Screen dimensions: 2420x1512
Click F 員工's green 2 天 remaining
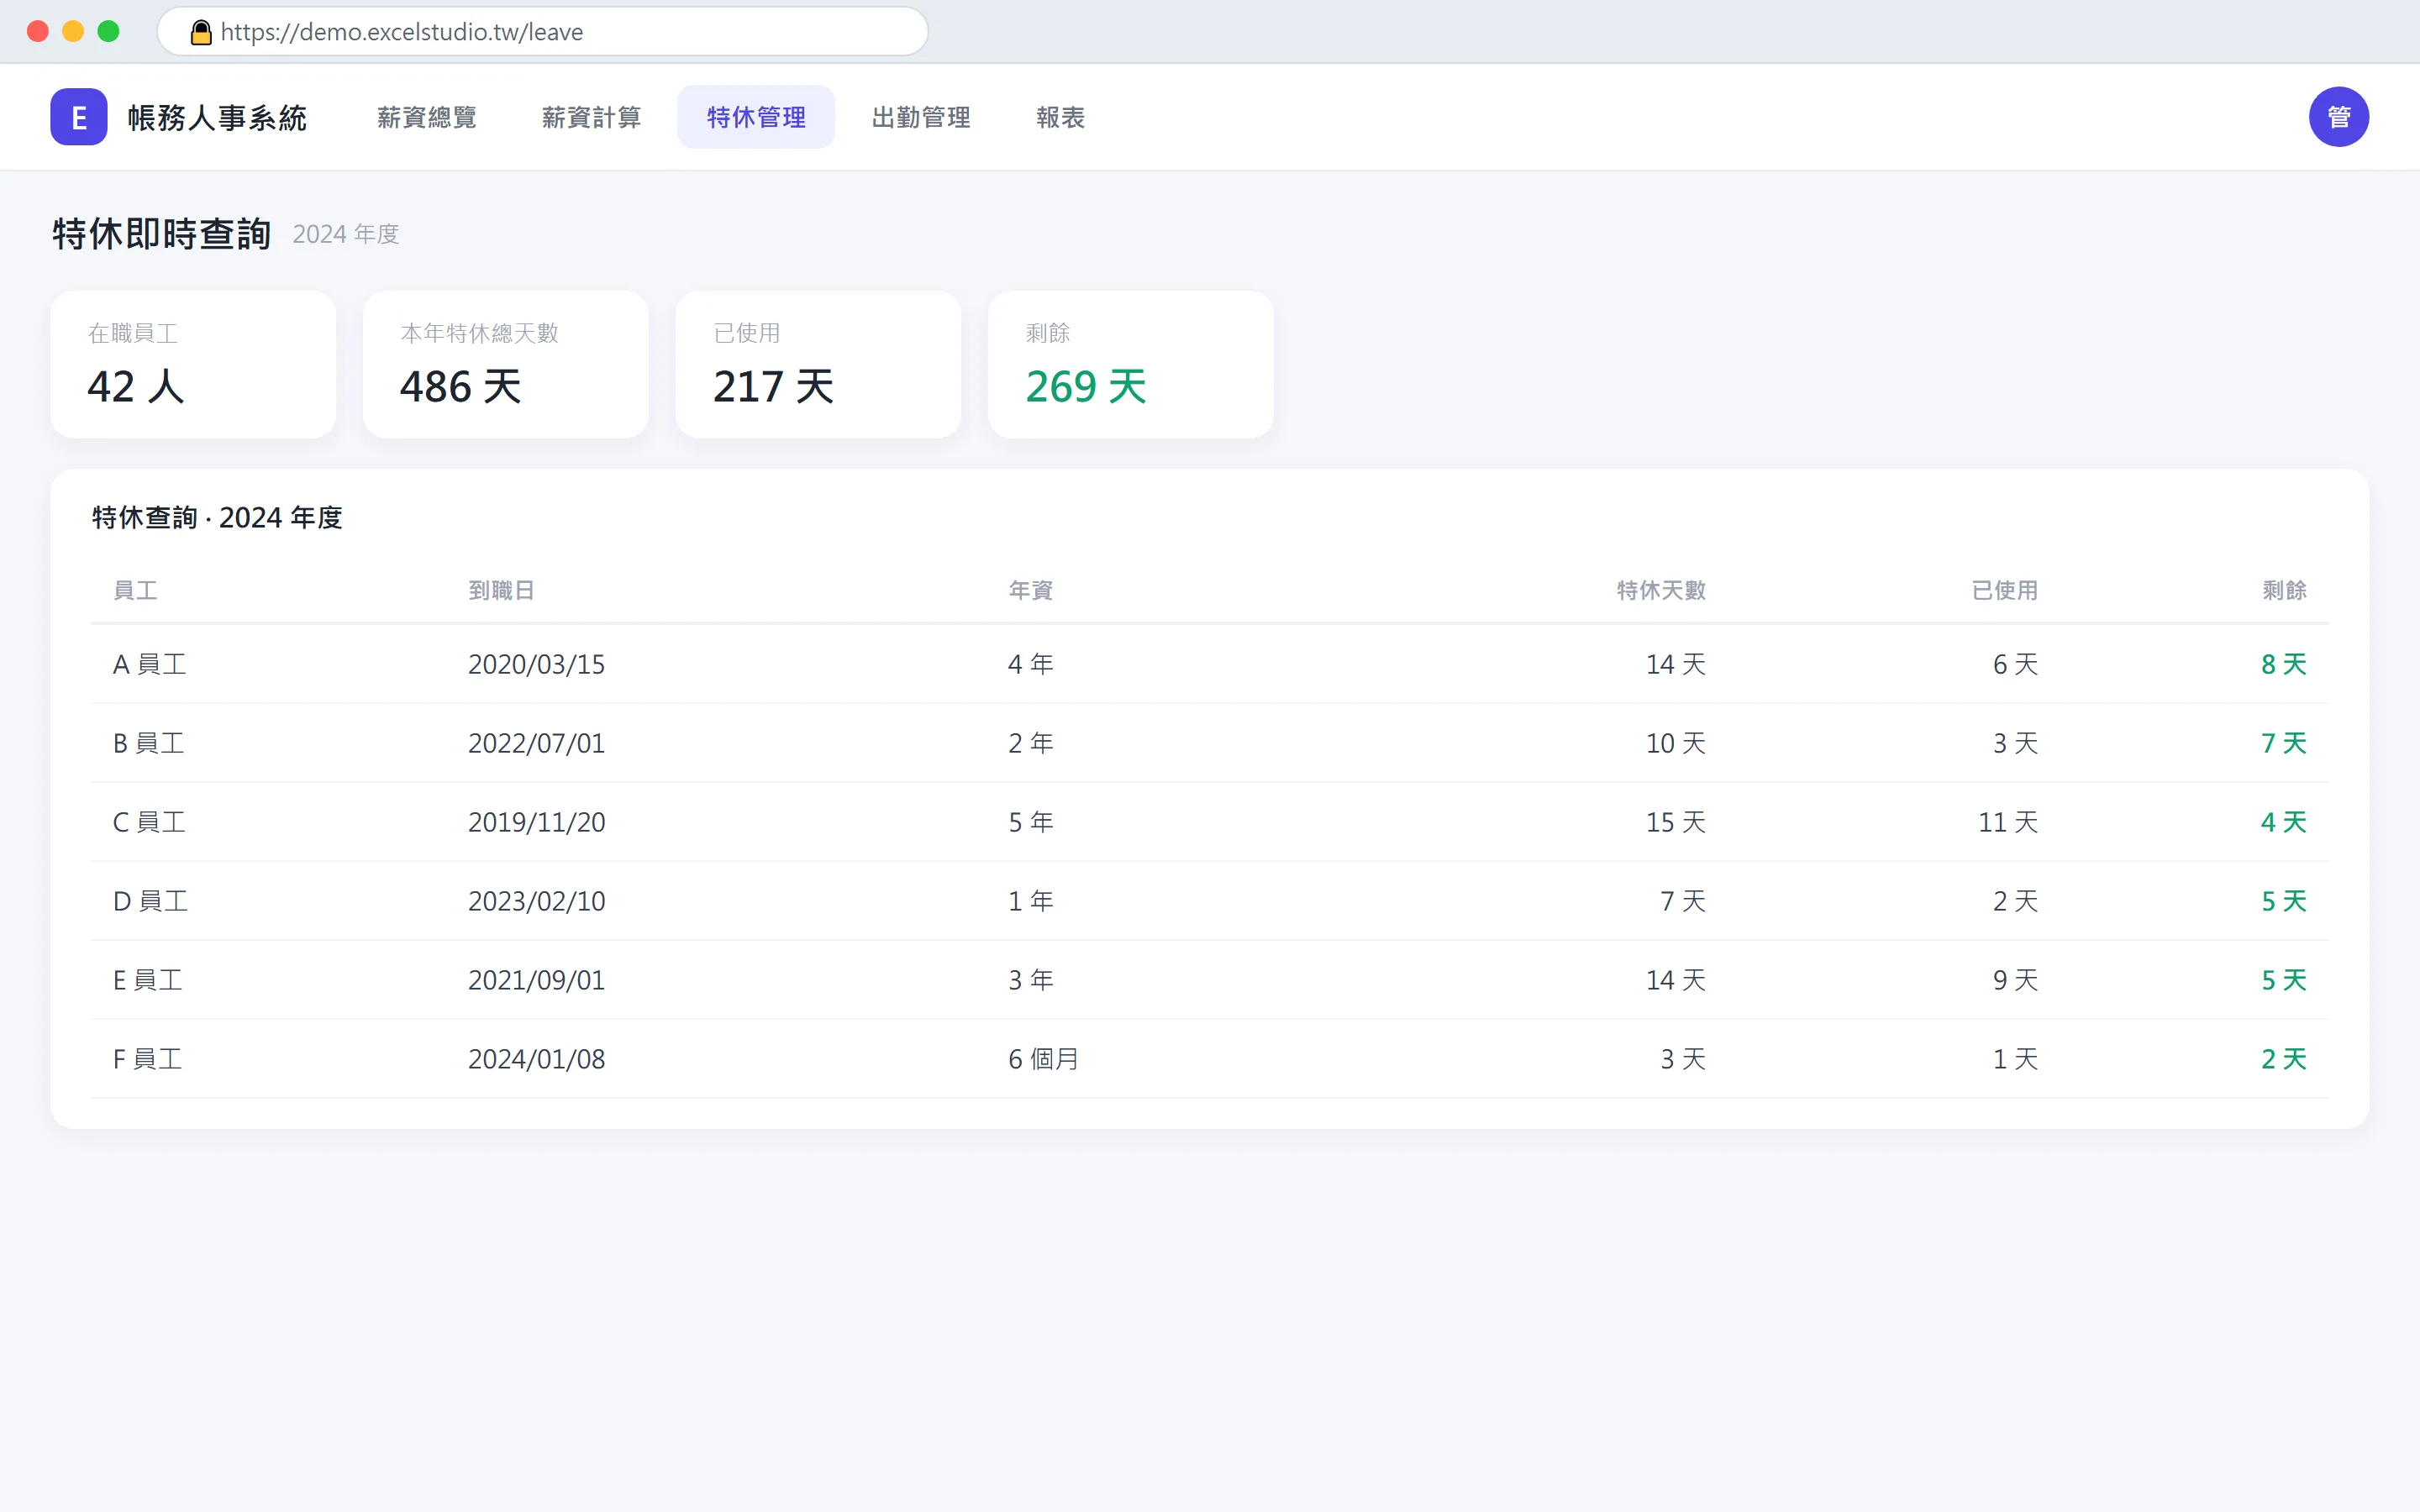[x=2284, y=1059]
